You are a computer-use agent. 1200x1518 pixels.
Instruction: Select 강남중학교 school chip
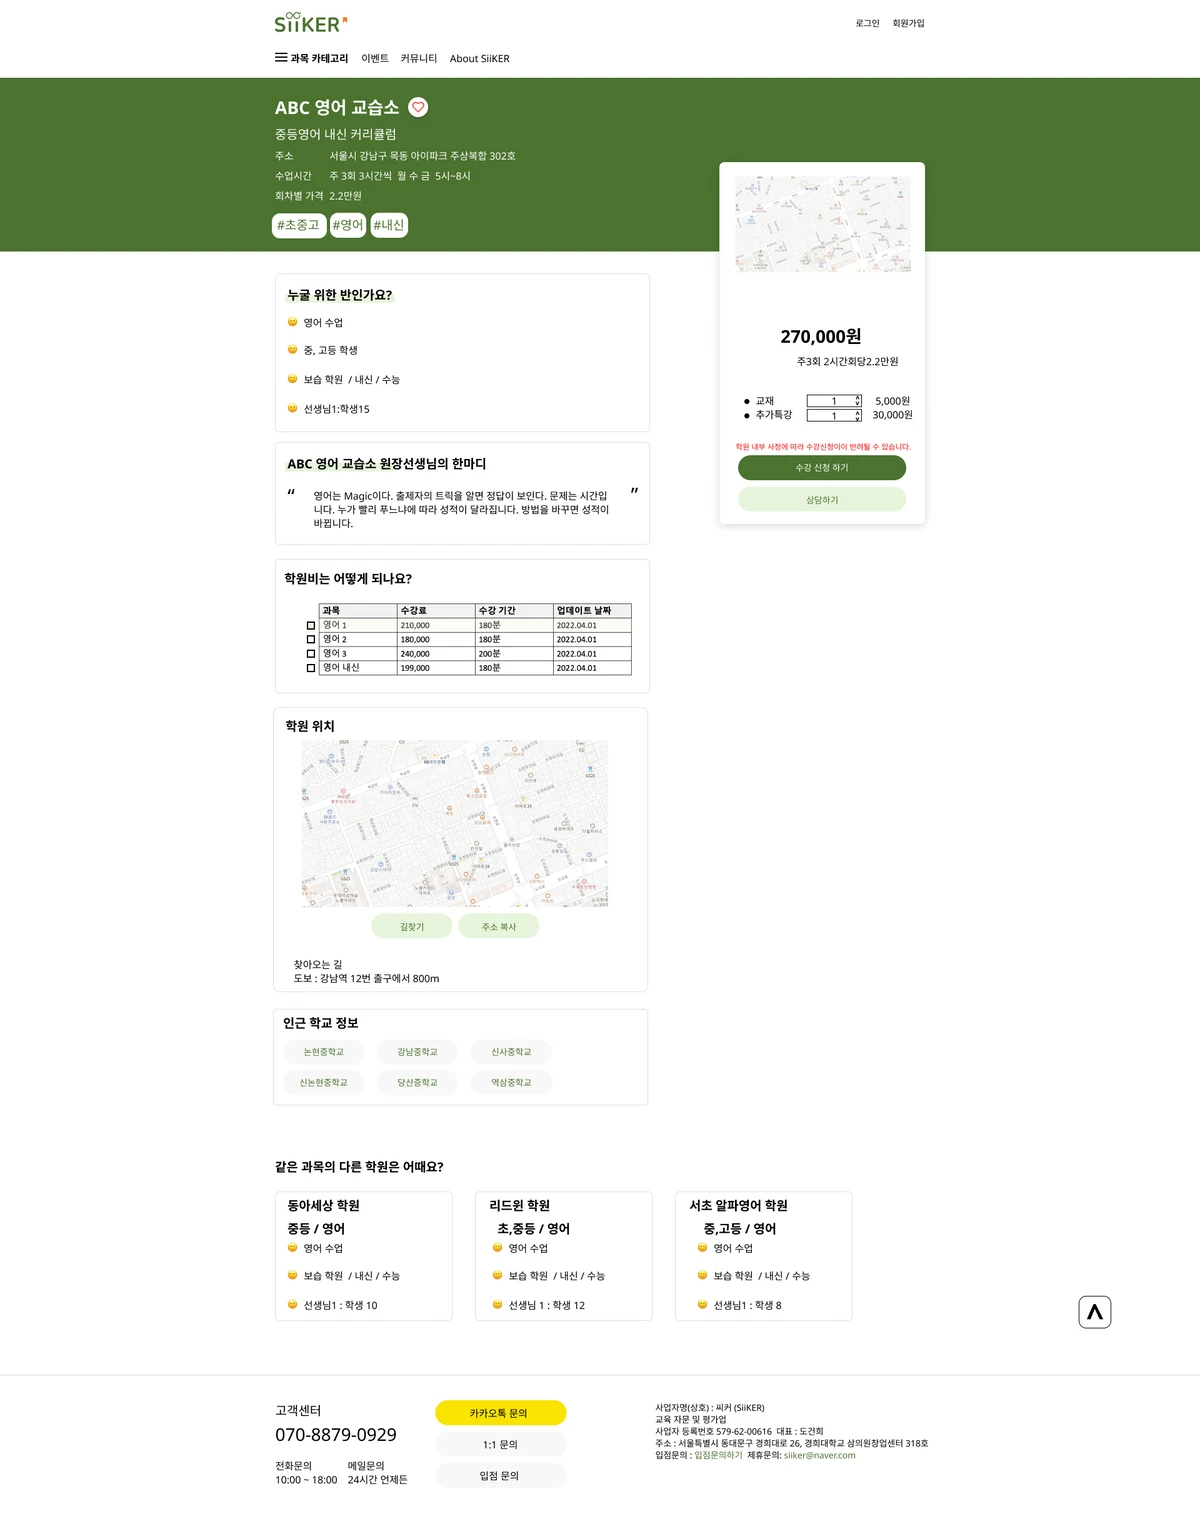point(417,1052)
